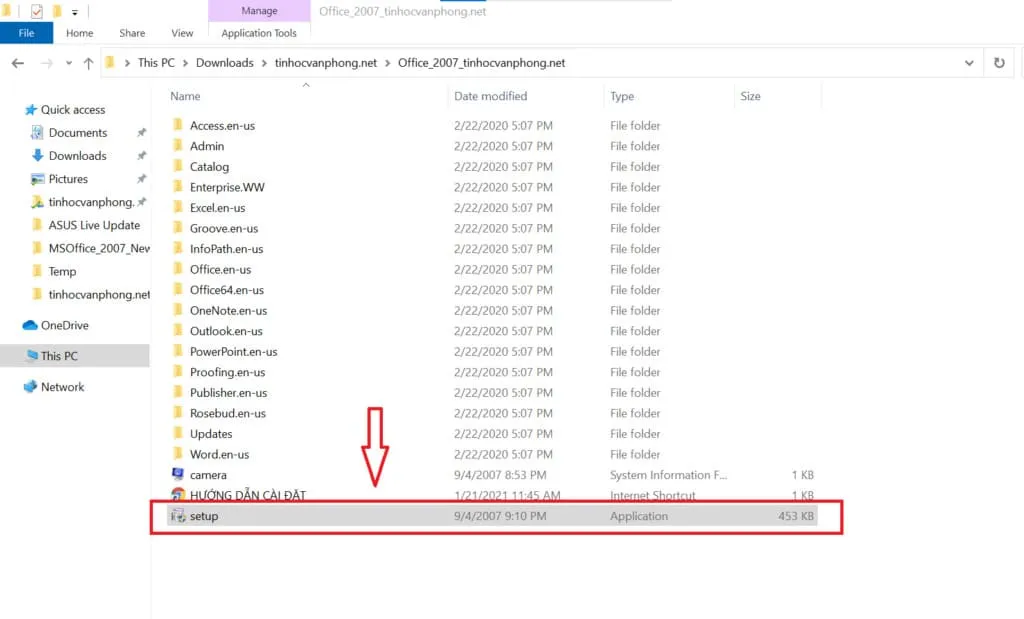Click the HƯỚNG DẪN CÀI ĐẶT shortcut icon
1024x619 pixels.
(178, 494)
